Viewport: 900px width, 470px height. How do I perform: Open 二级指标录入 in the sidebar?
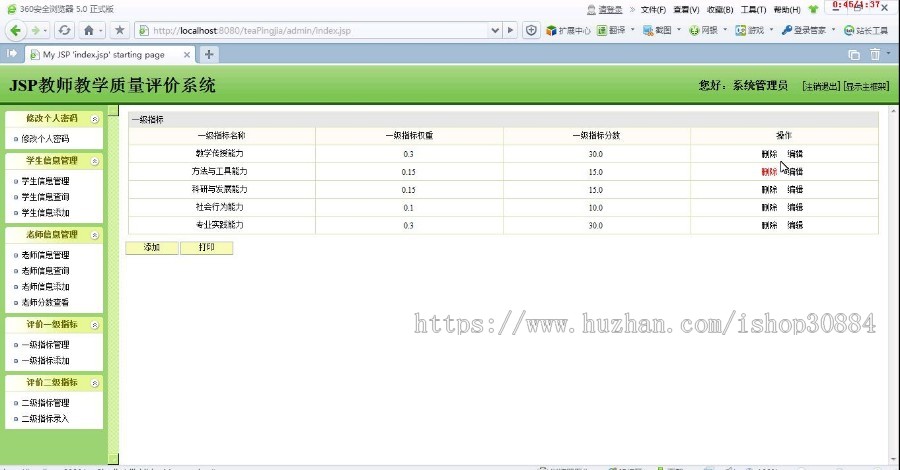45,419
